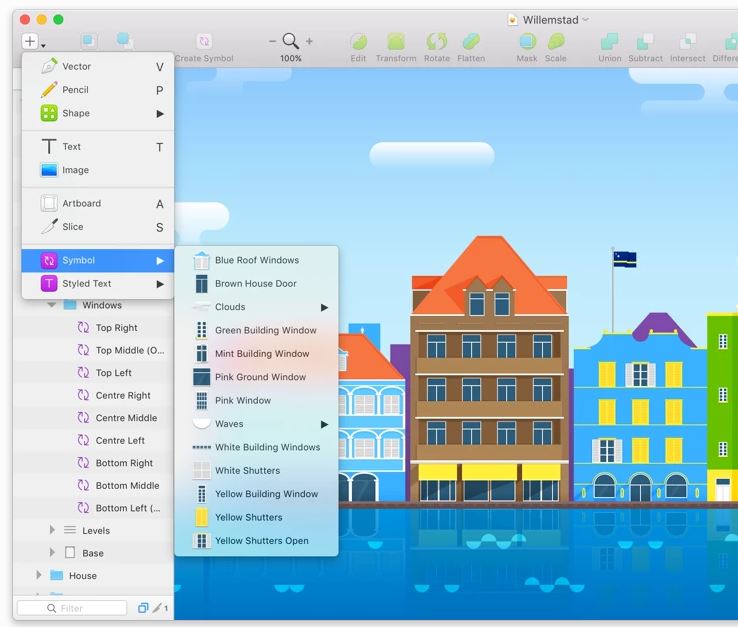
Task: Expand the Waves symbol submenu
Action: coord(257,424)
